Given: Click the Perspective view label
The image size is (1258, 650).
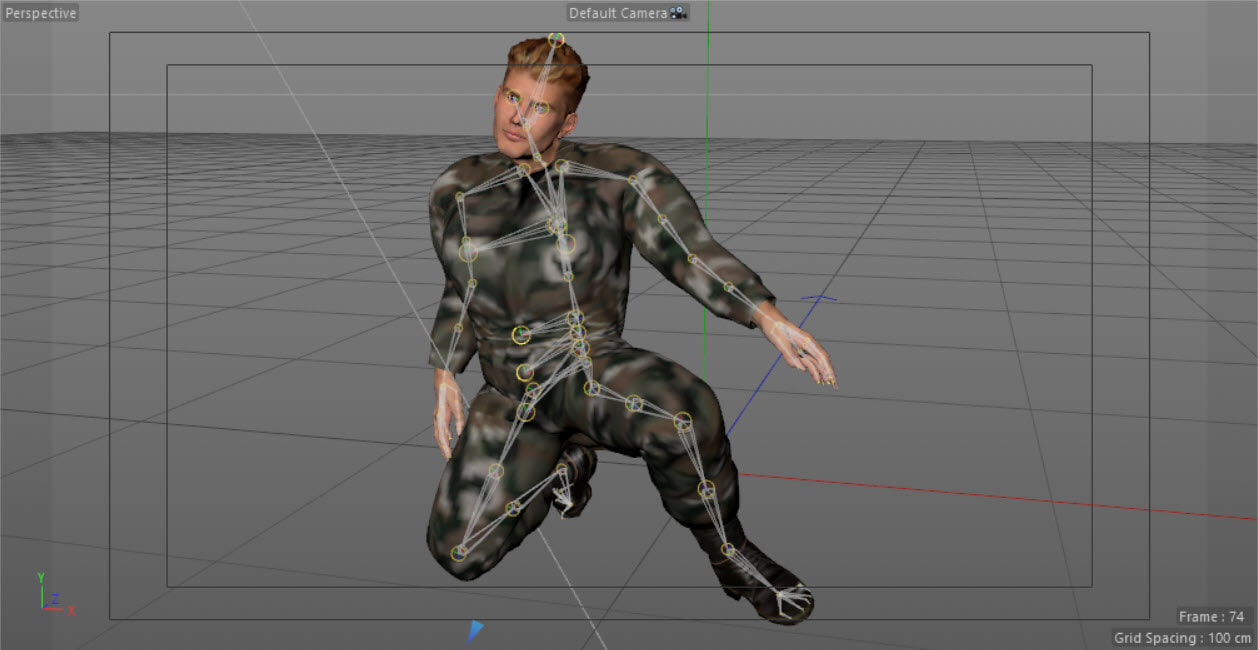Looking at the screenshot, I should (x=41, y=13).
